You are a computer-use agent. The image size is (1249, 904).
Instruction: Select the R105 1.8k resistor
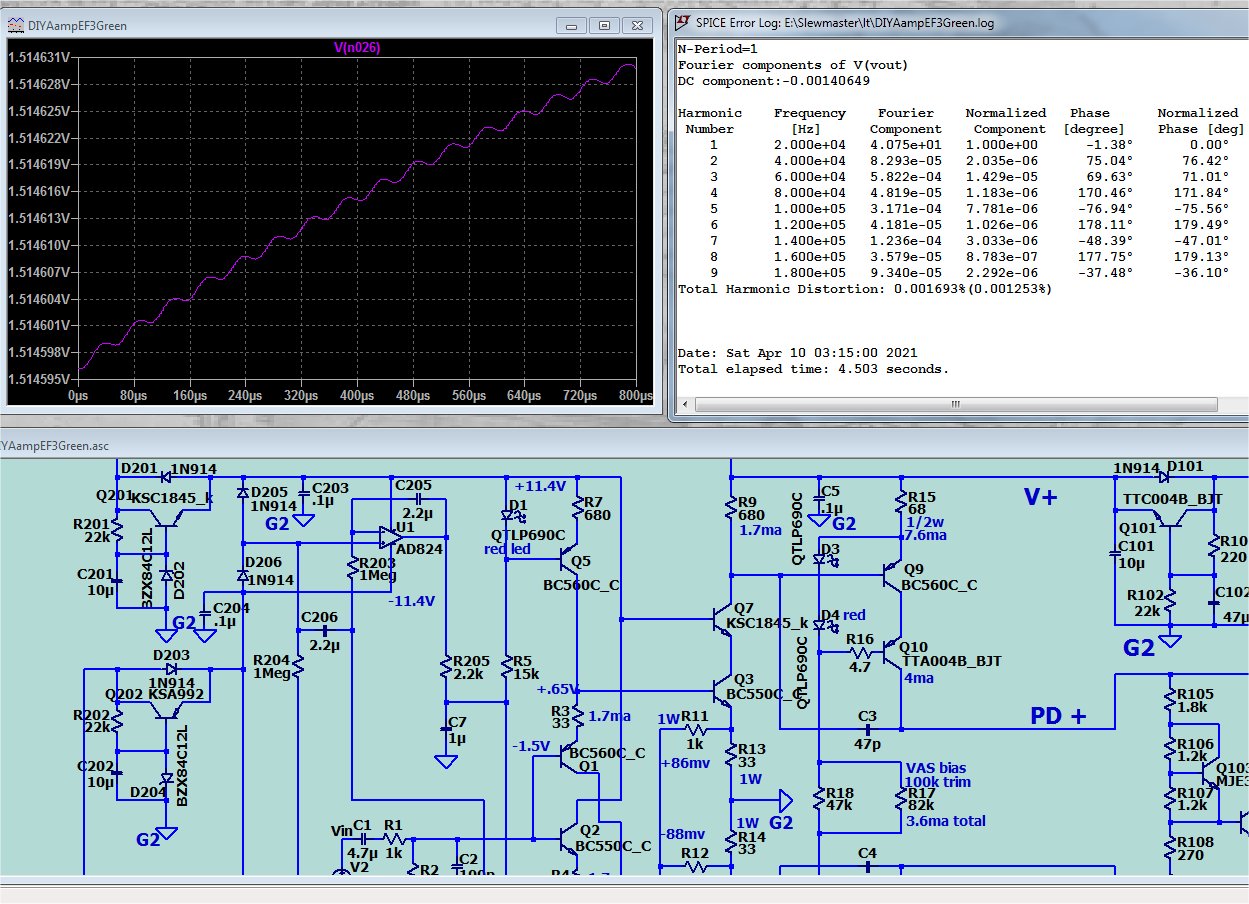[x=1170, y=700]
